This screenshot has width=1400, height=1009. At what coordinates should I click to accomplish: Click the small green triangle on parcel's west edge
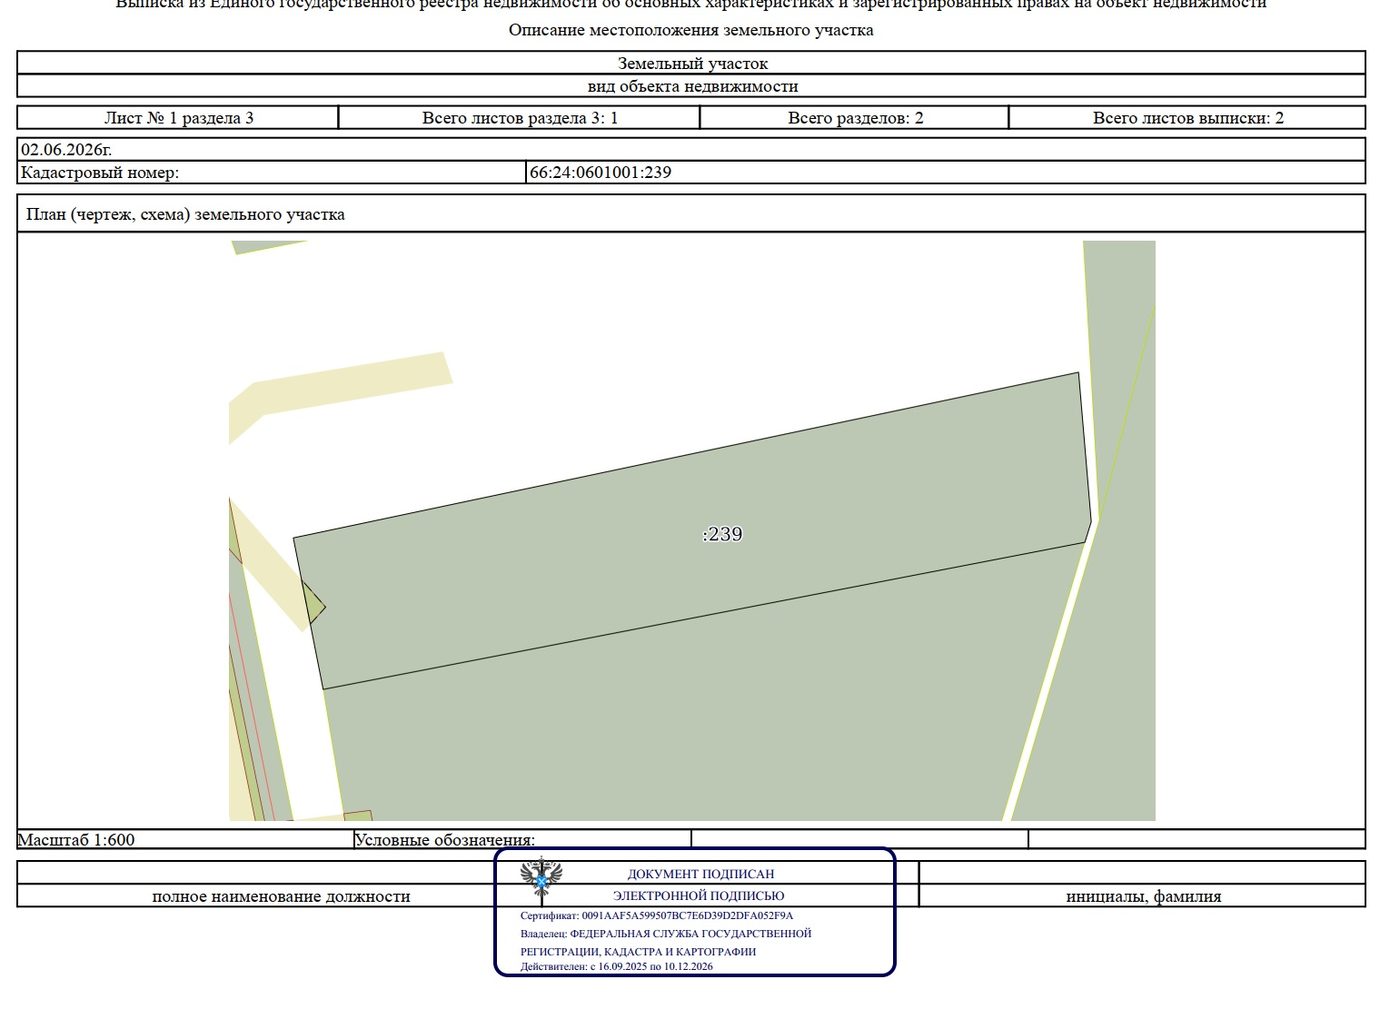(314, 604)
